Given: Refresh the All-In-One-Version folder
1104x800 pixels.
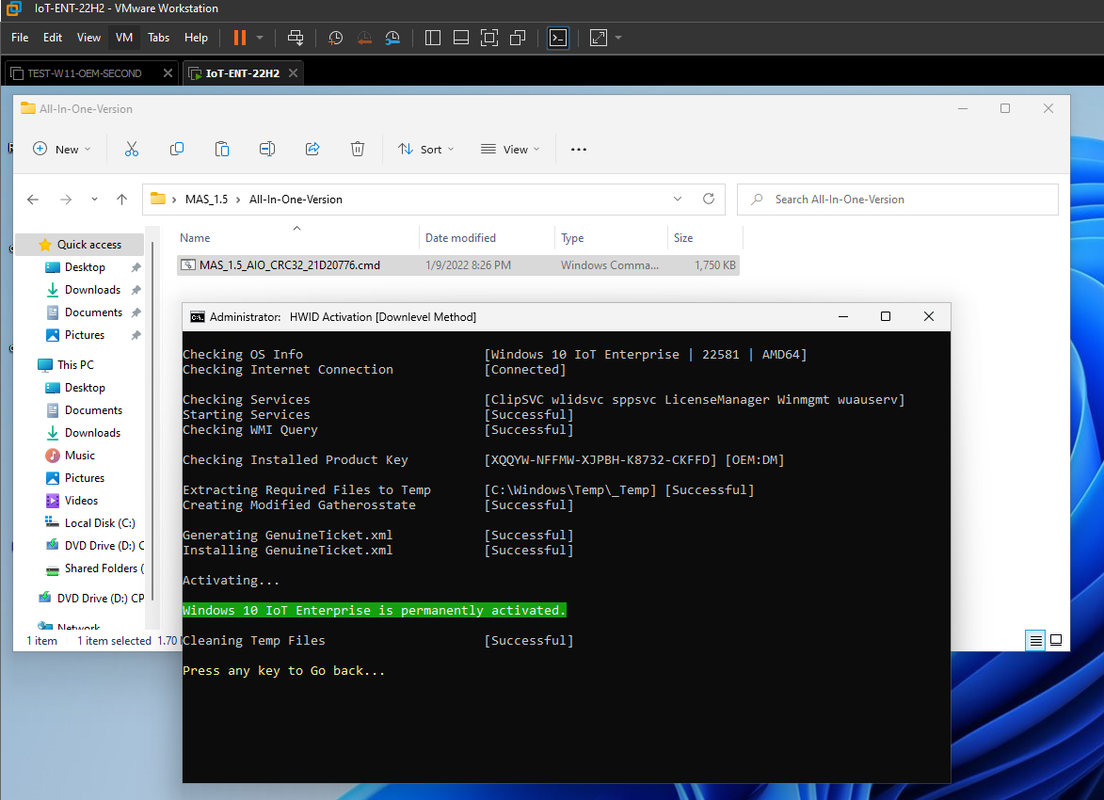Looking at the screenshot, I should tap(709, 199).
